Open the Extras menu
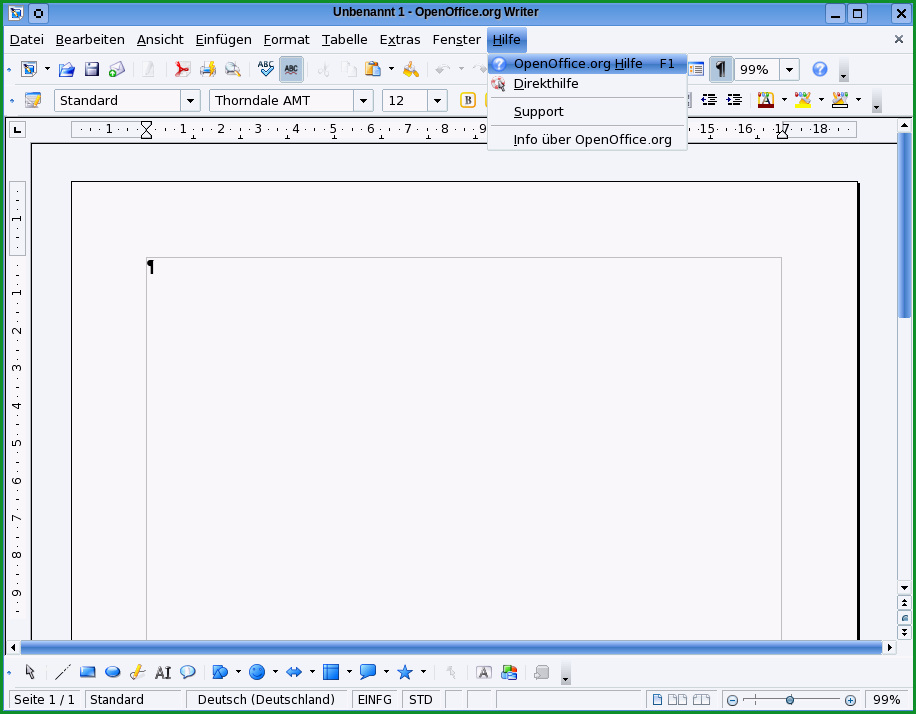This screenshot has width=916, height=714. point(400,40)
